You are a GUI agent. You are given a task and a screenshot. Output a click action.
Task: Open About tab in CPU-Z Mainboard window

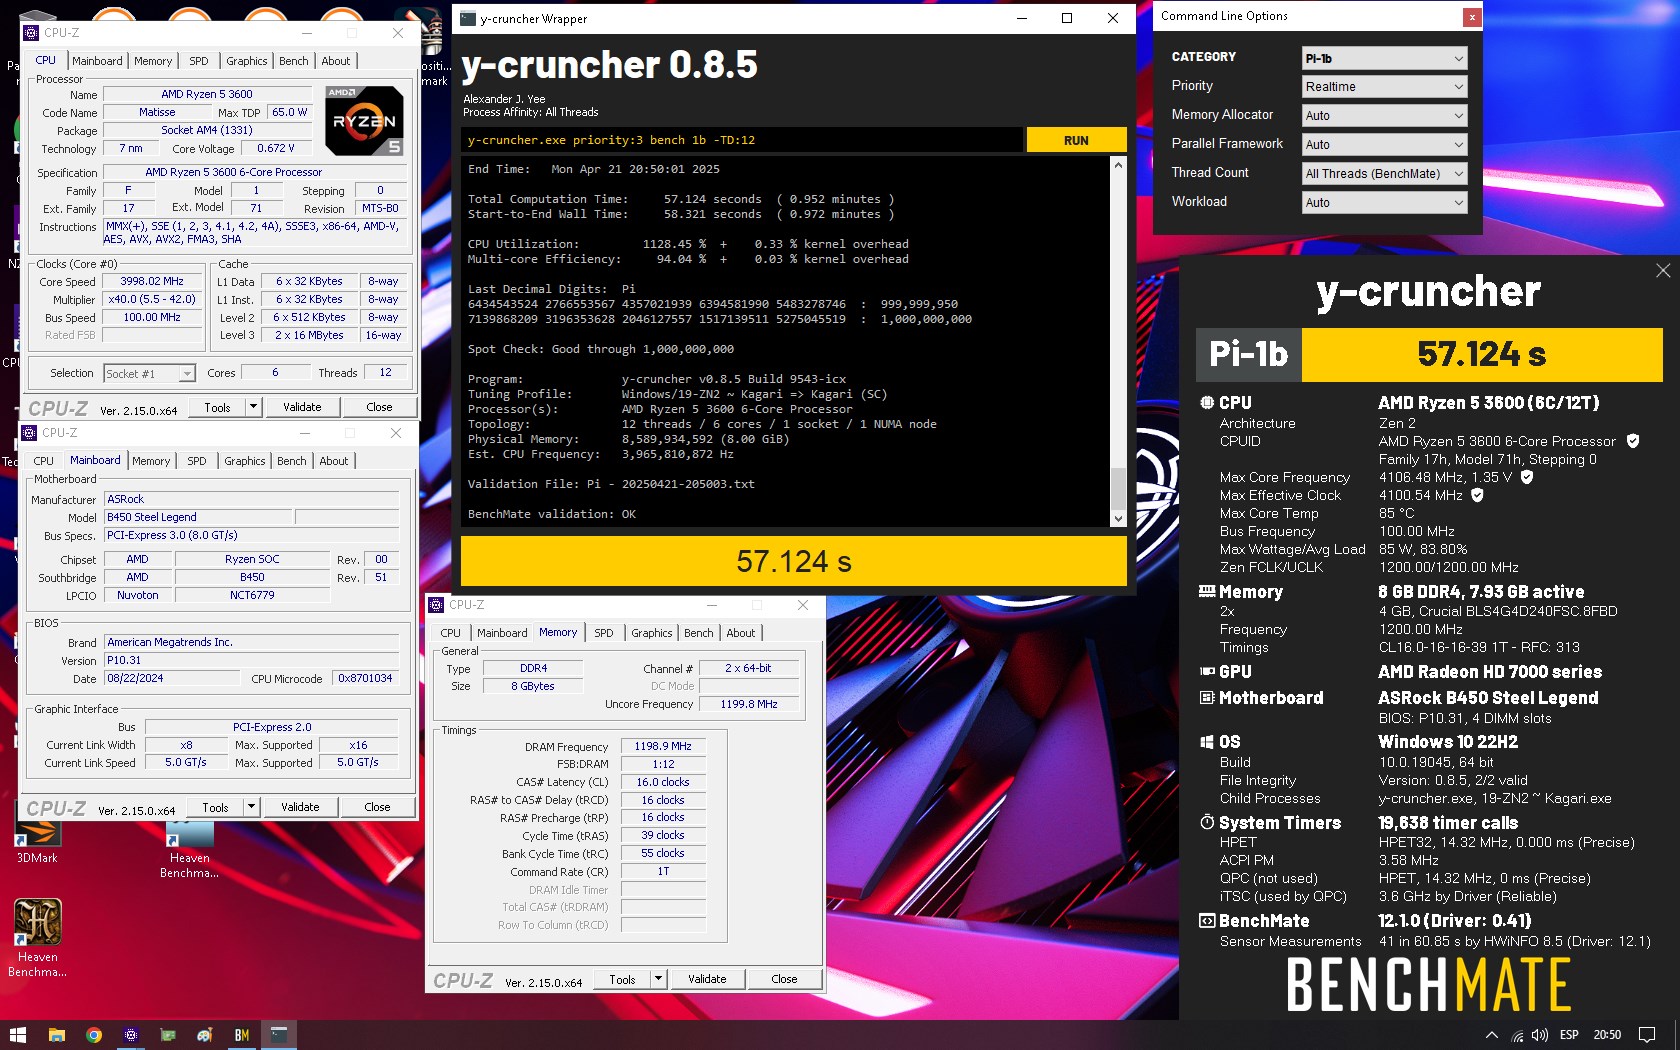[x=334, y=461]
